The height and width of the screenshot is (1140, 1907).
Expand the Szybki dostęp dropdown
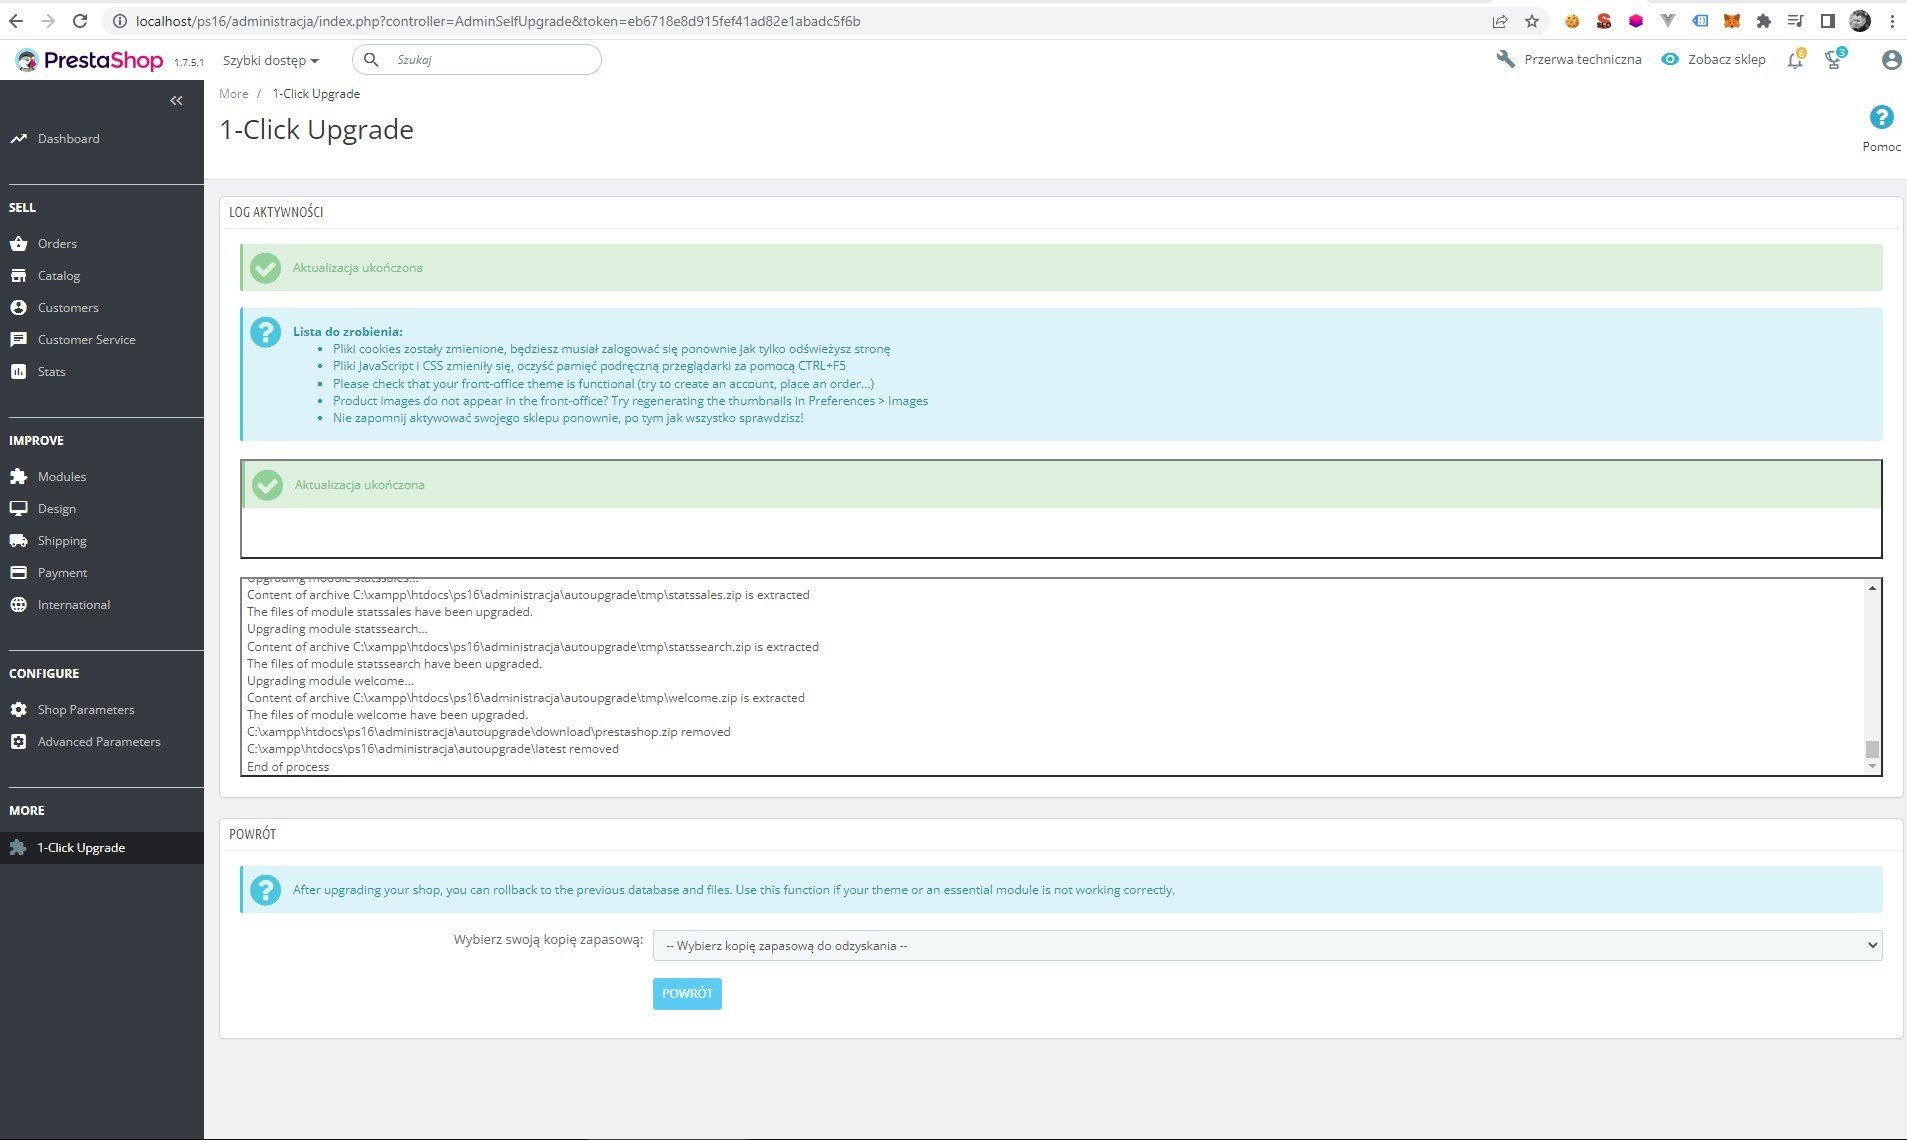(270, 60)
